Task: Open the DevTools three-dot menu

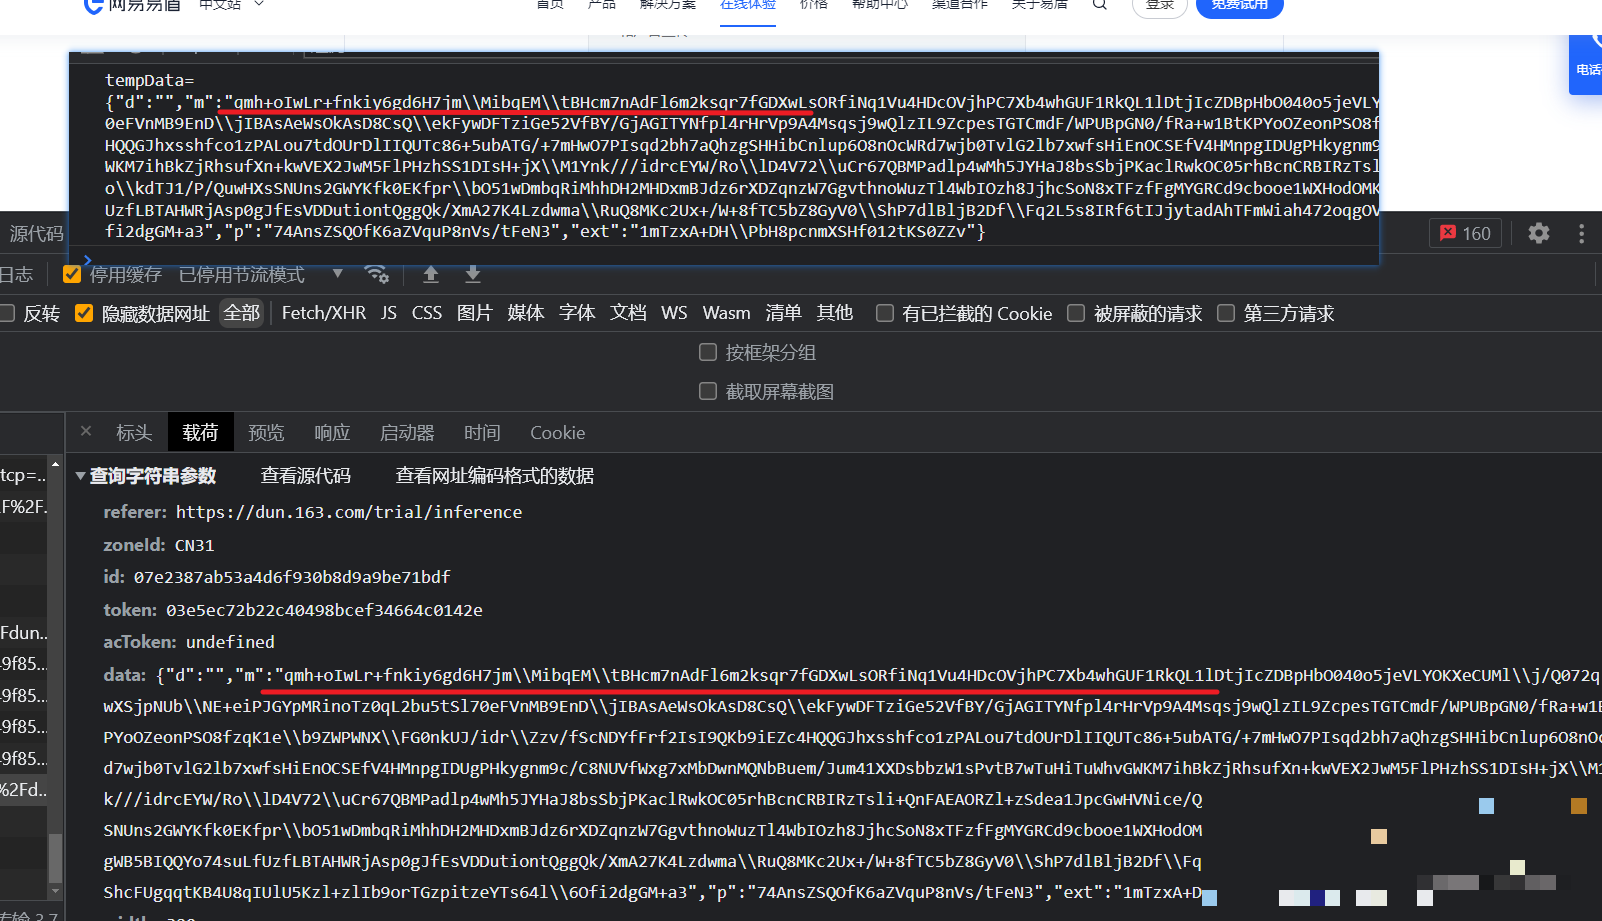Action: coord(1581,233)
